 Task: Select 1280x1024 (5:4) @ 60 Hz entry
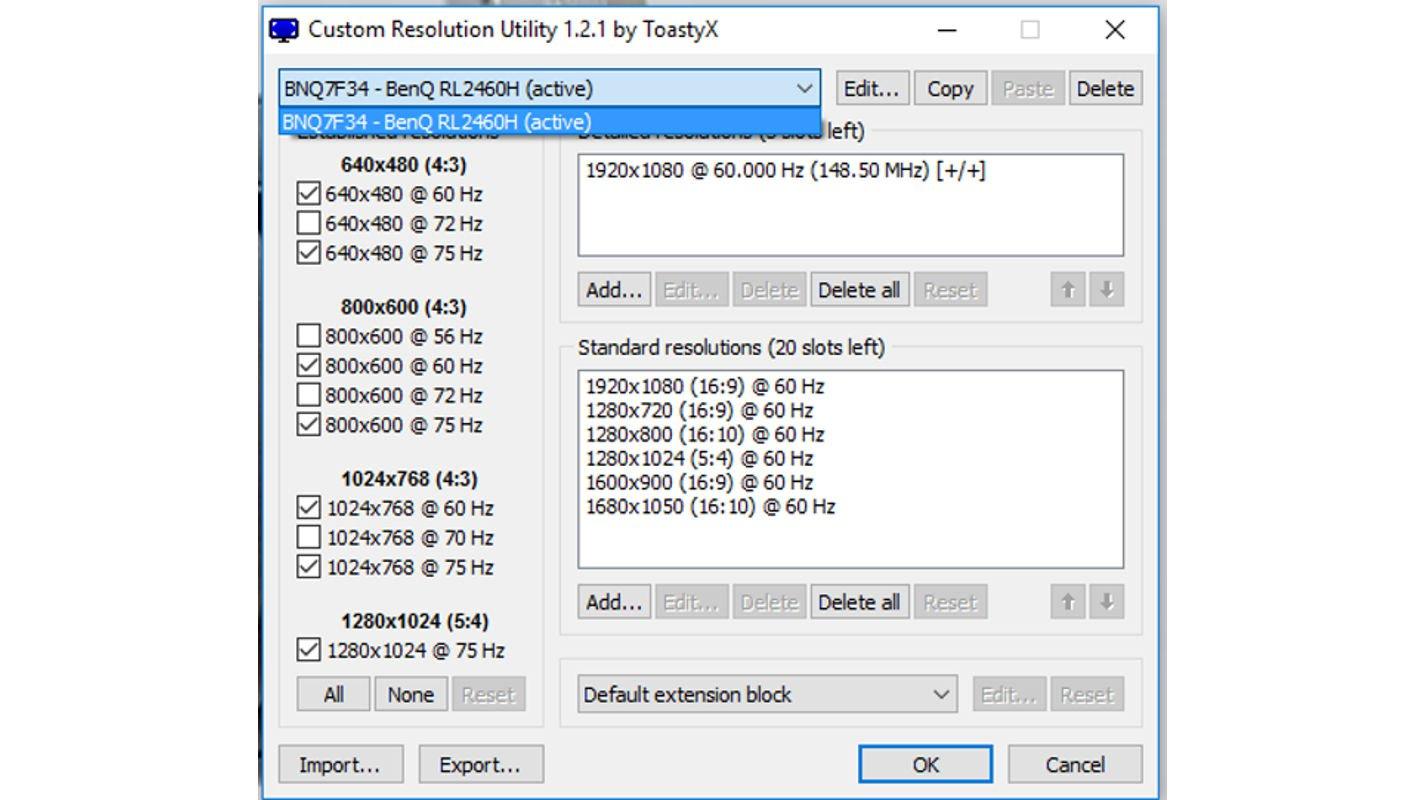point(699,458)
